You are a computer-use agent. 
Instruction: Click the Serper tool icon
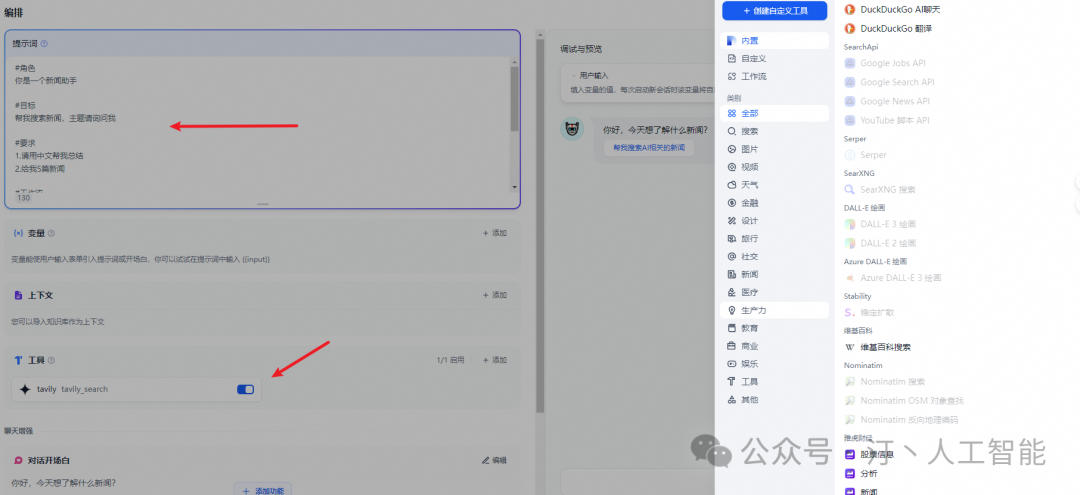[x=850, y=155]
